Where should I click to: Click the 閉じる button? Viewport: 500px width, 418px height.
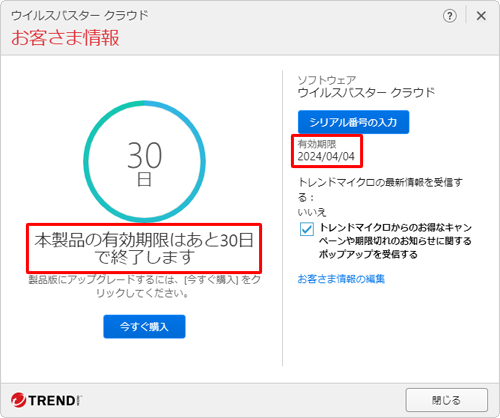point(447,400)
